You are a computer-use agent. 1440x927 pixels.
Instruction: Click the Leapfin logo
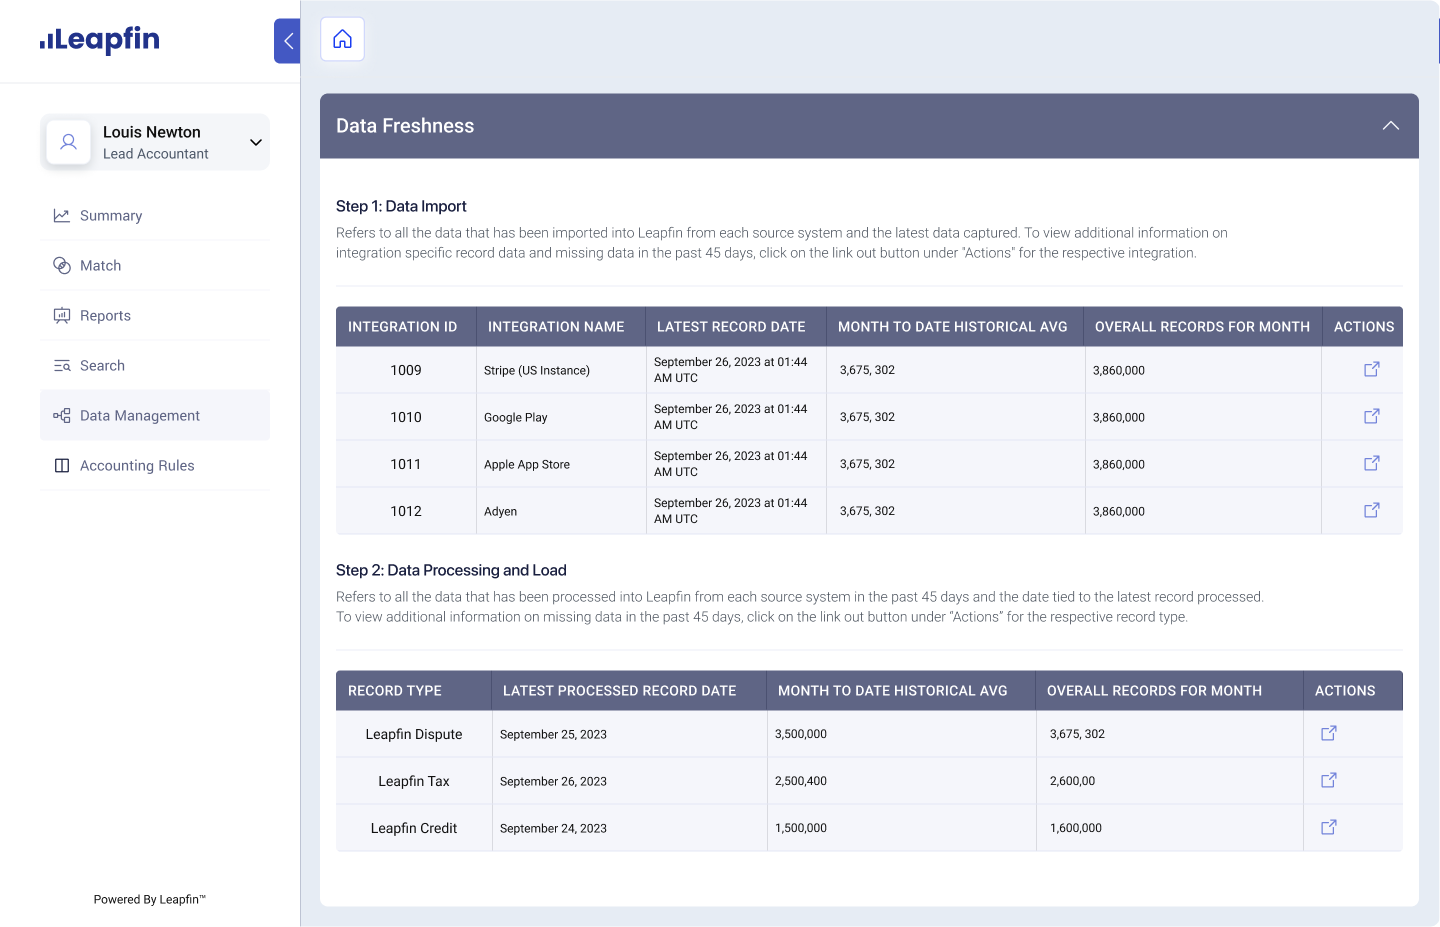(x=100, y=40)
